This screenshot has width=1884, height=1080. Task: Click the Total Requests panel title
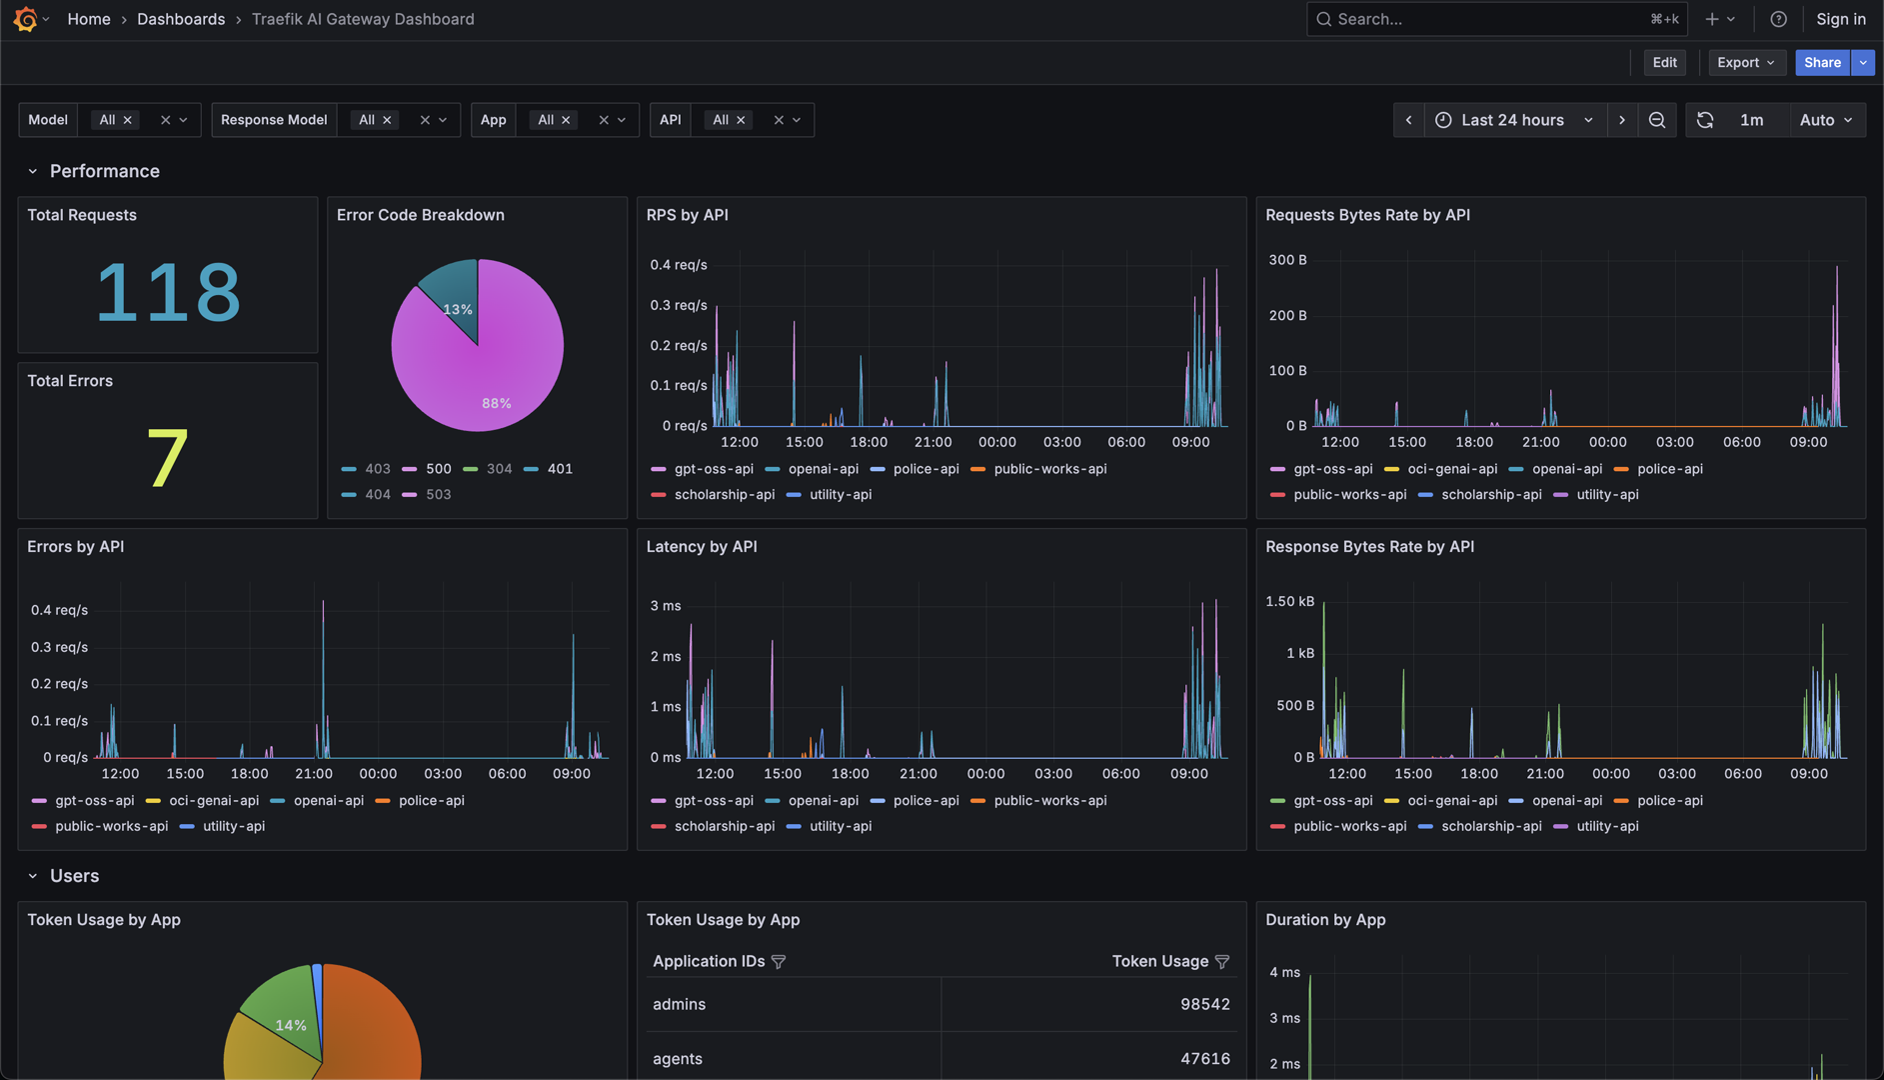click(x=82, y=215)
